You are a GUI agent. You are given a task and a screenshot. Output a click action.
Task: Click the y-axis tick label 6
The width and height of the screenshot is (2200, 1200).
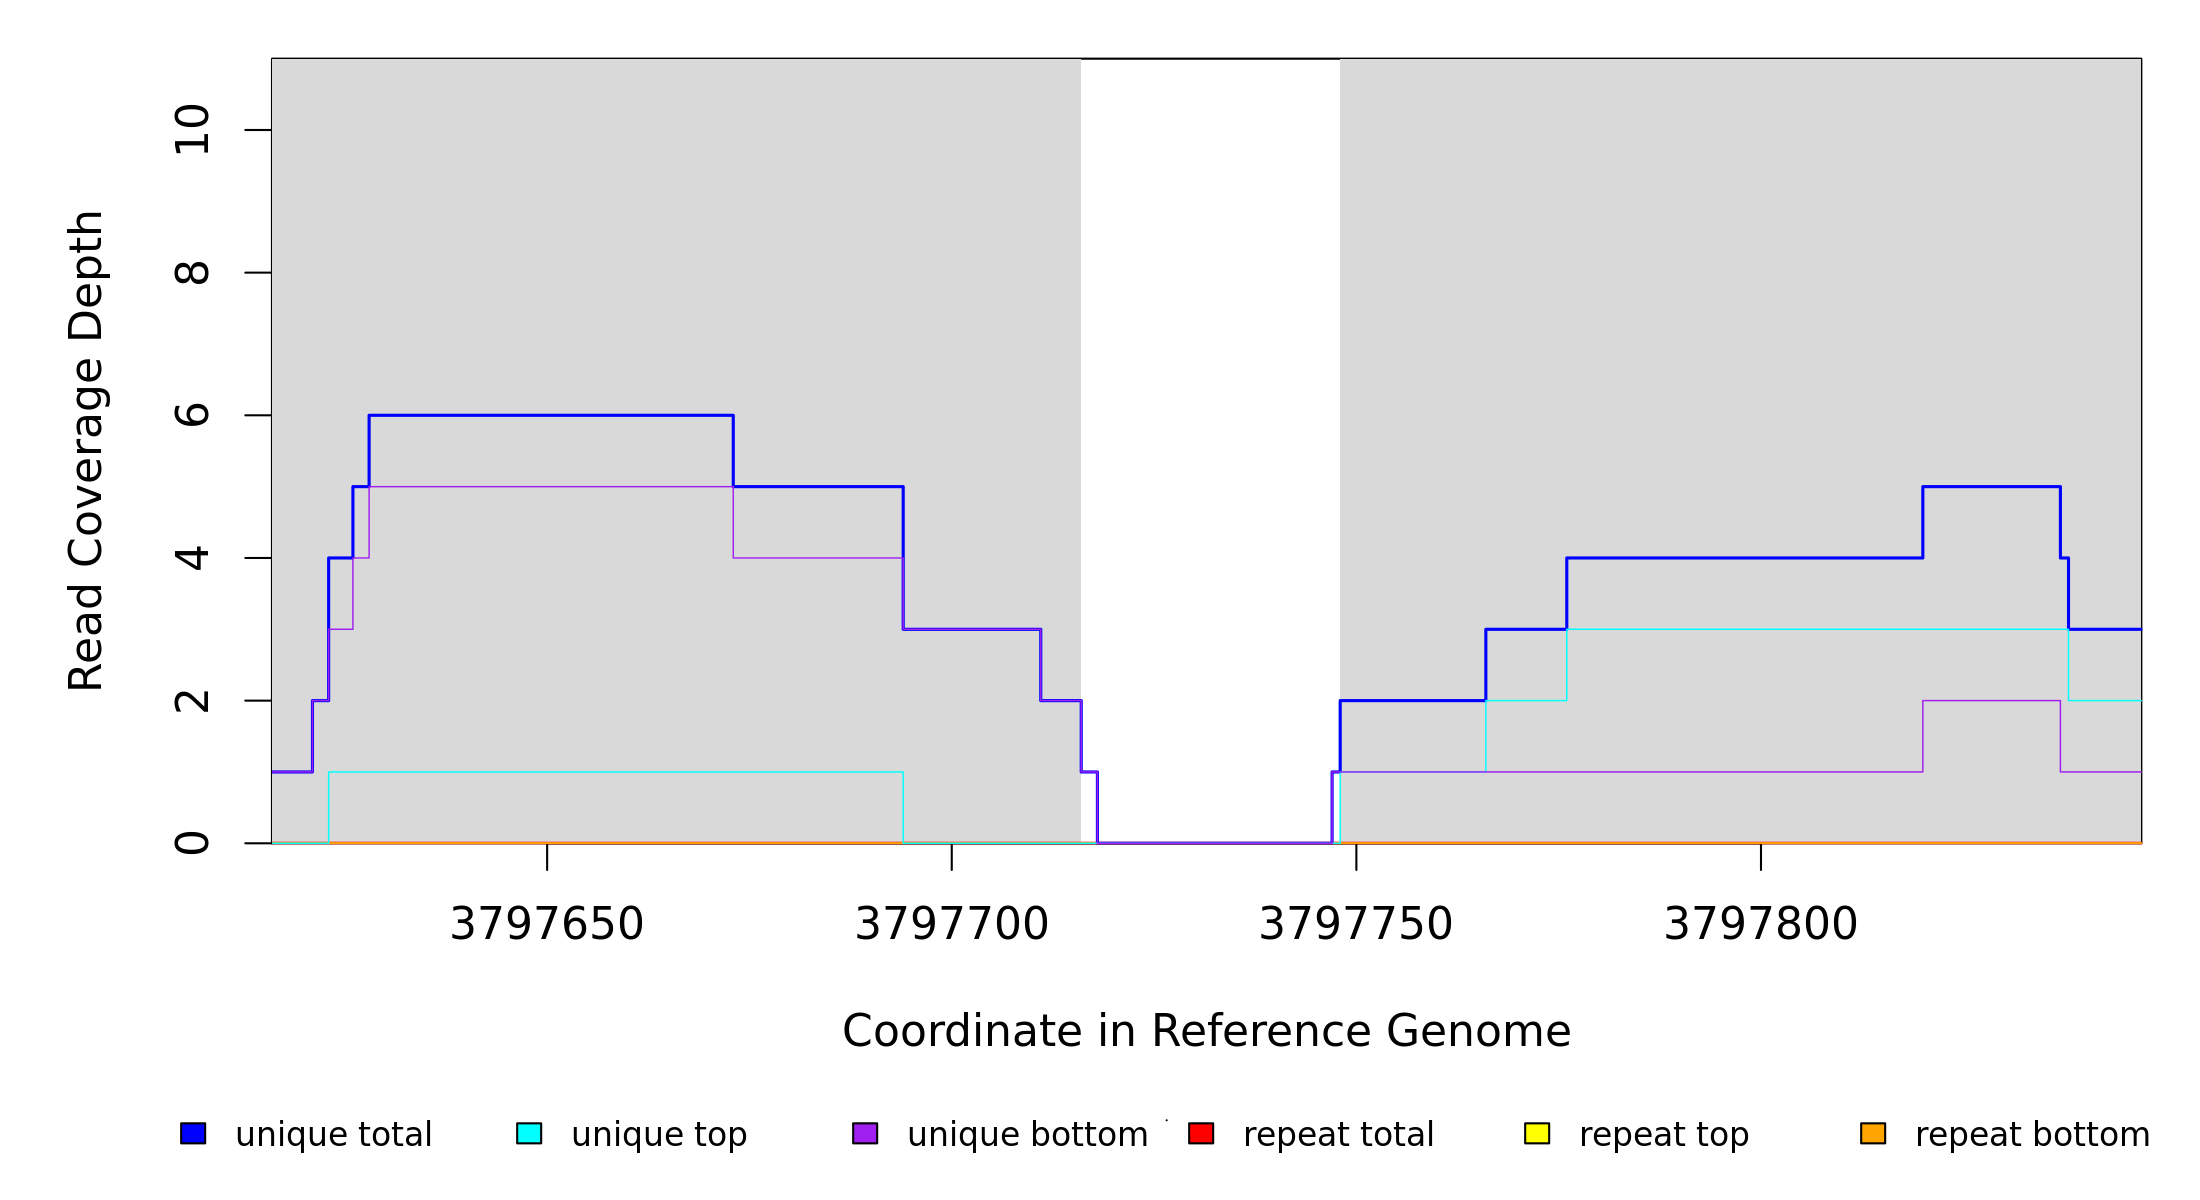point(192,415)
